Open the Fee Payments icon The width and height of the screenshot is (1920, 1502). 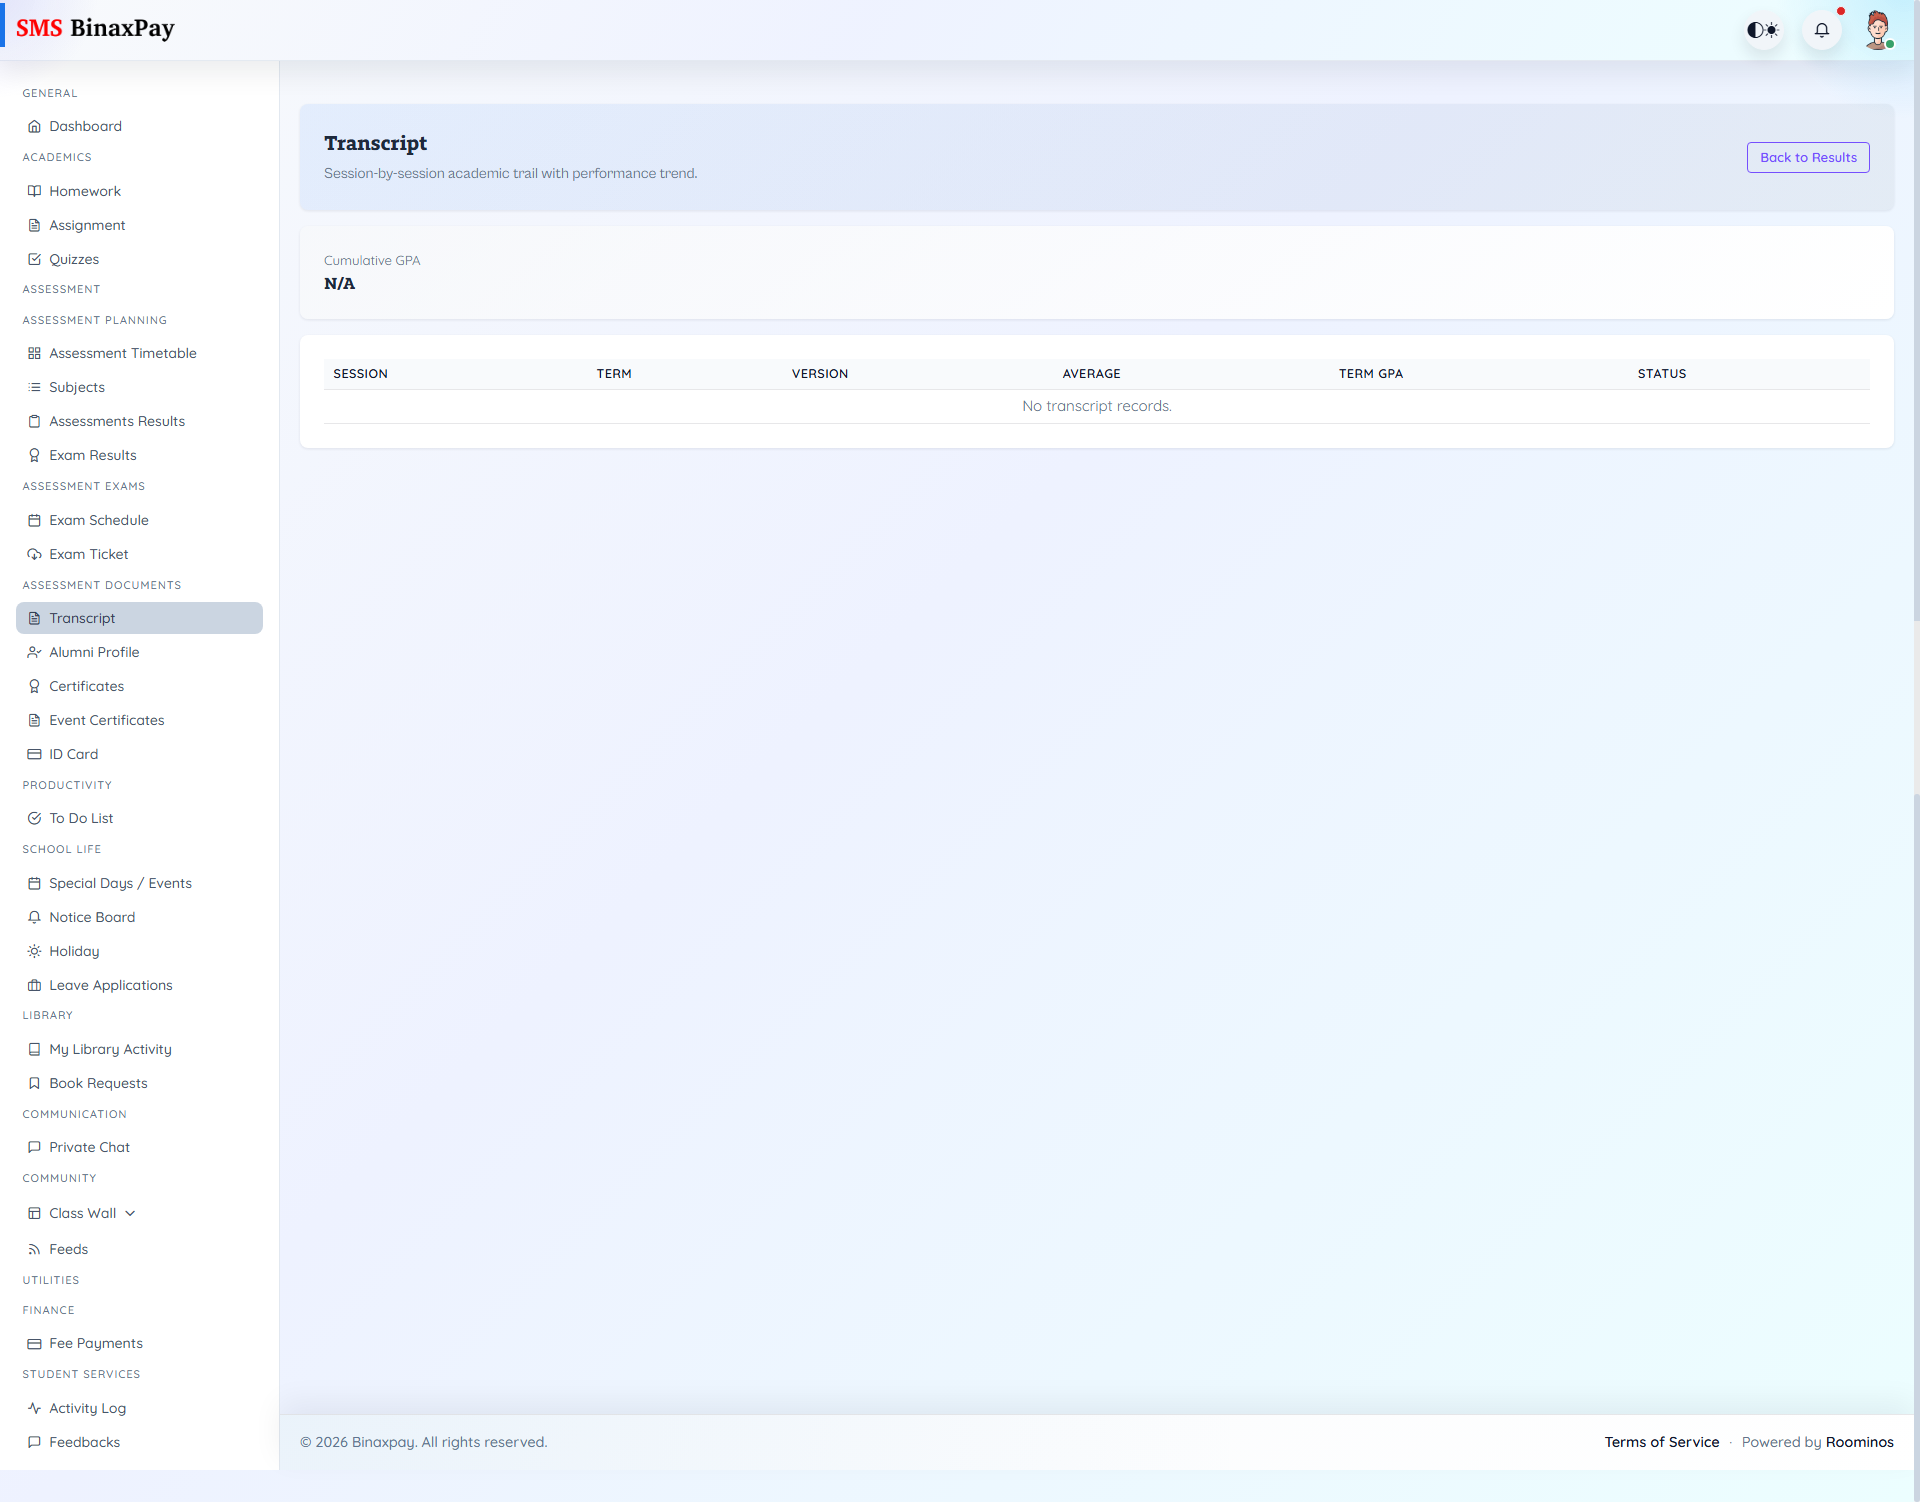pyautogui.click(x=34, y=1343)
